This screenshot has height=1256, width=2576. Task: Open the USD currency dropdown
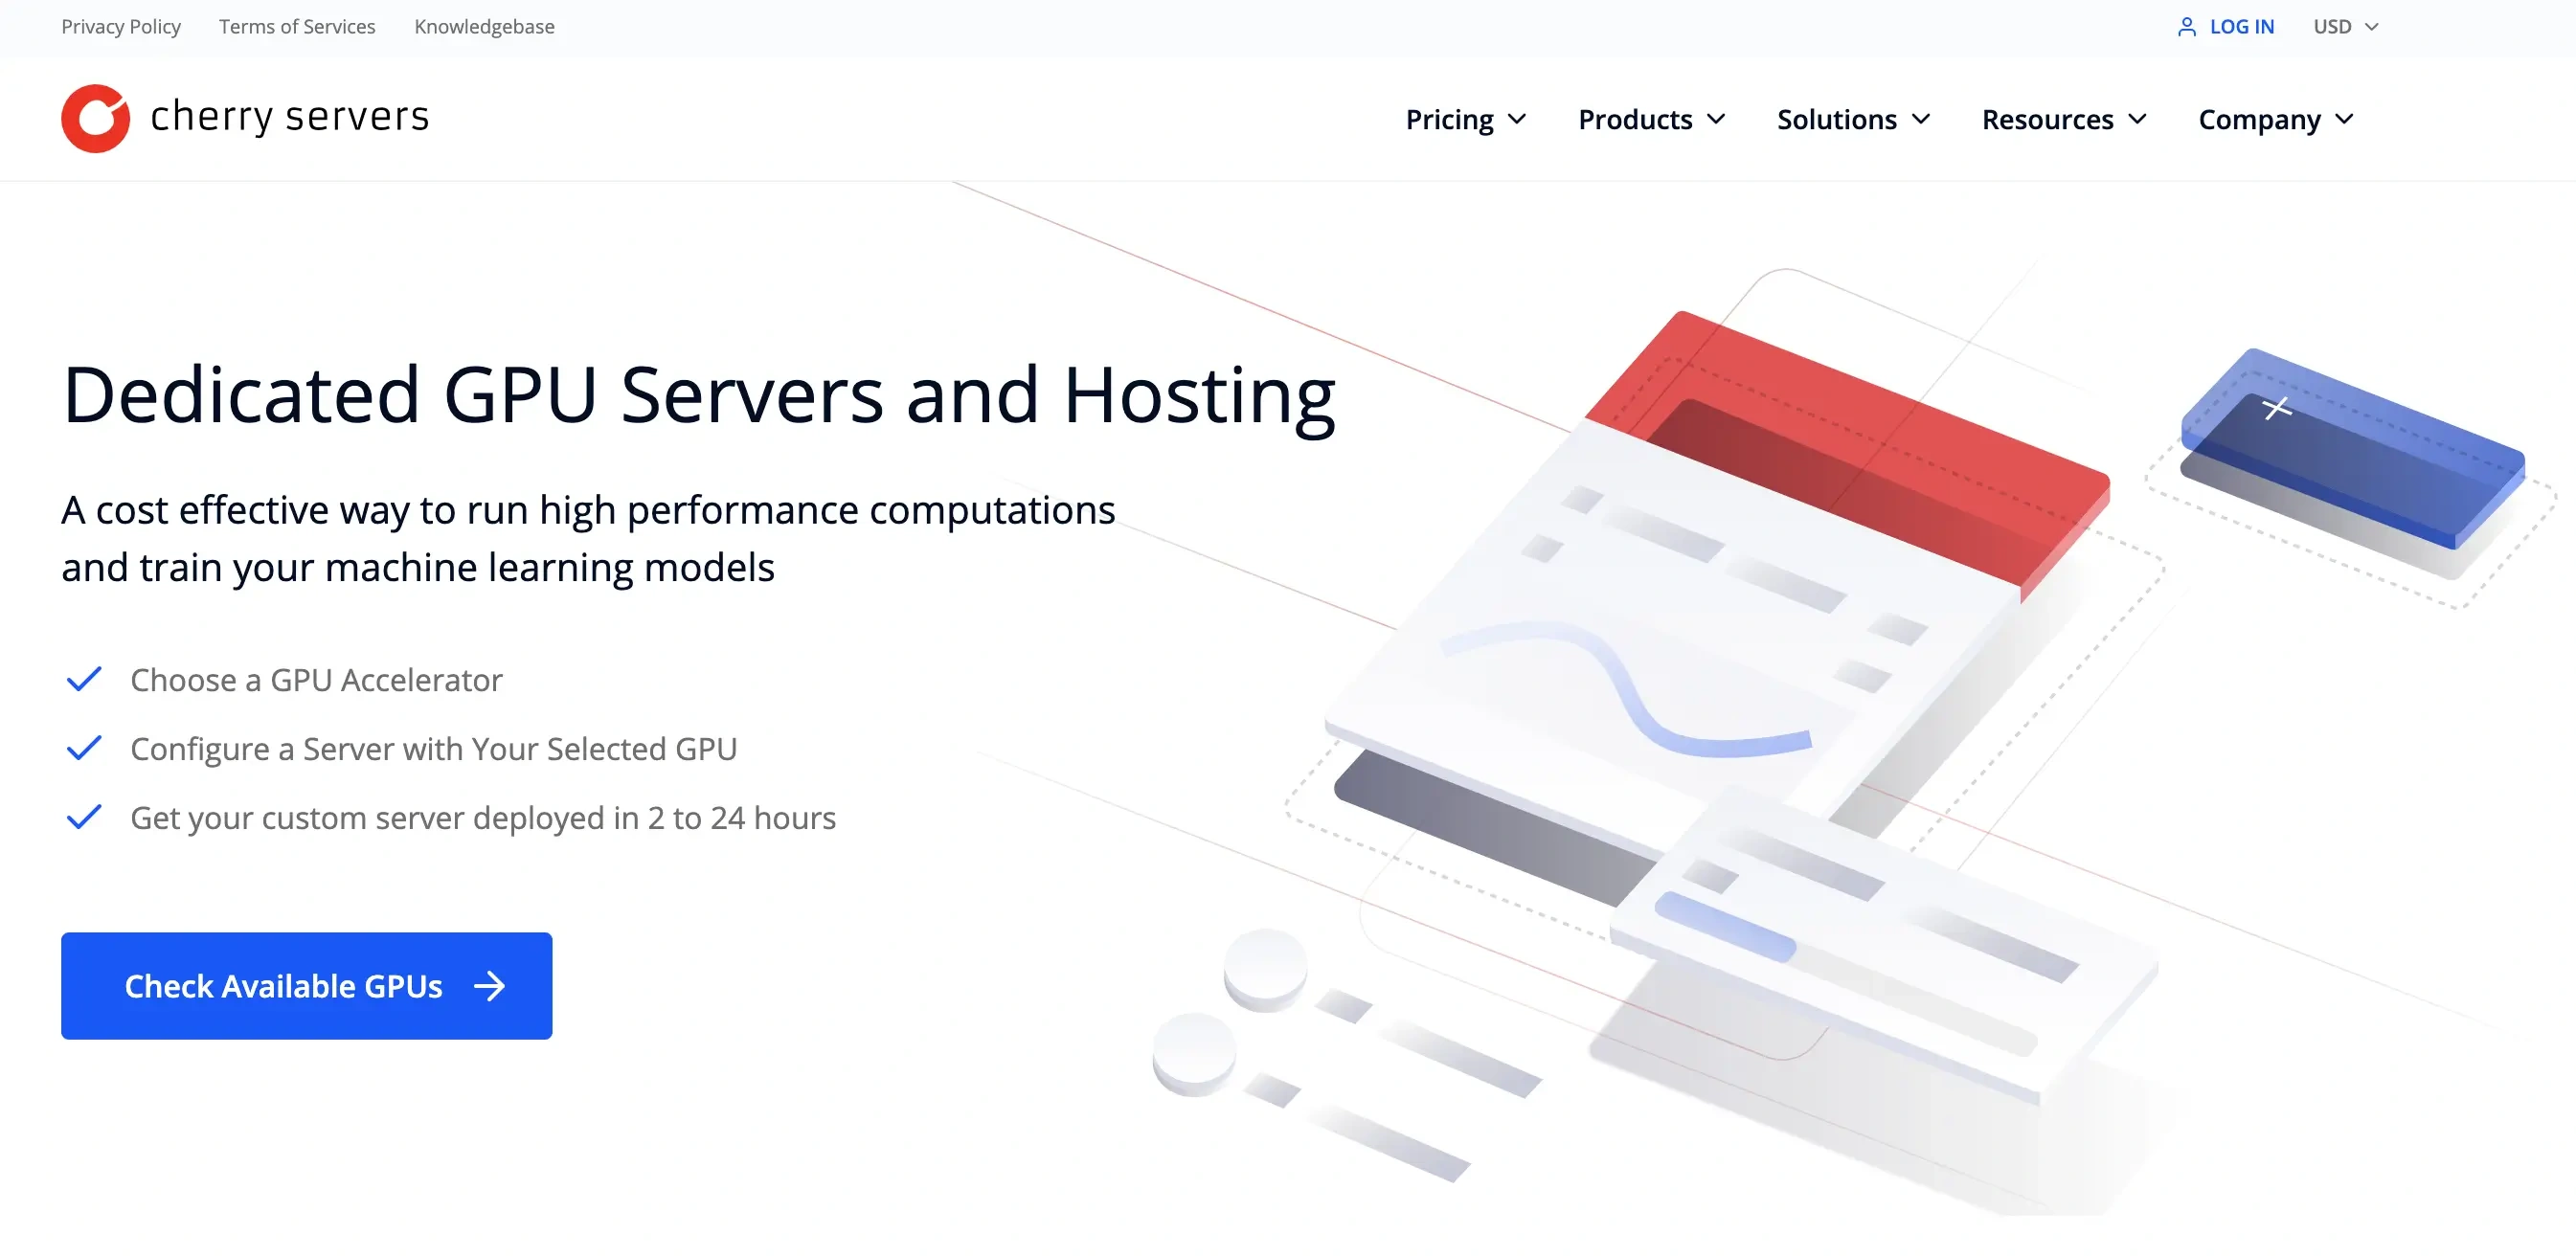tap(2345, 27)
